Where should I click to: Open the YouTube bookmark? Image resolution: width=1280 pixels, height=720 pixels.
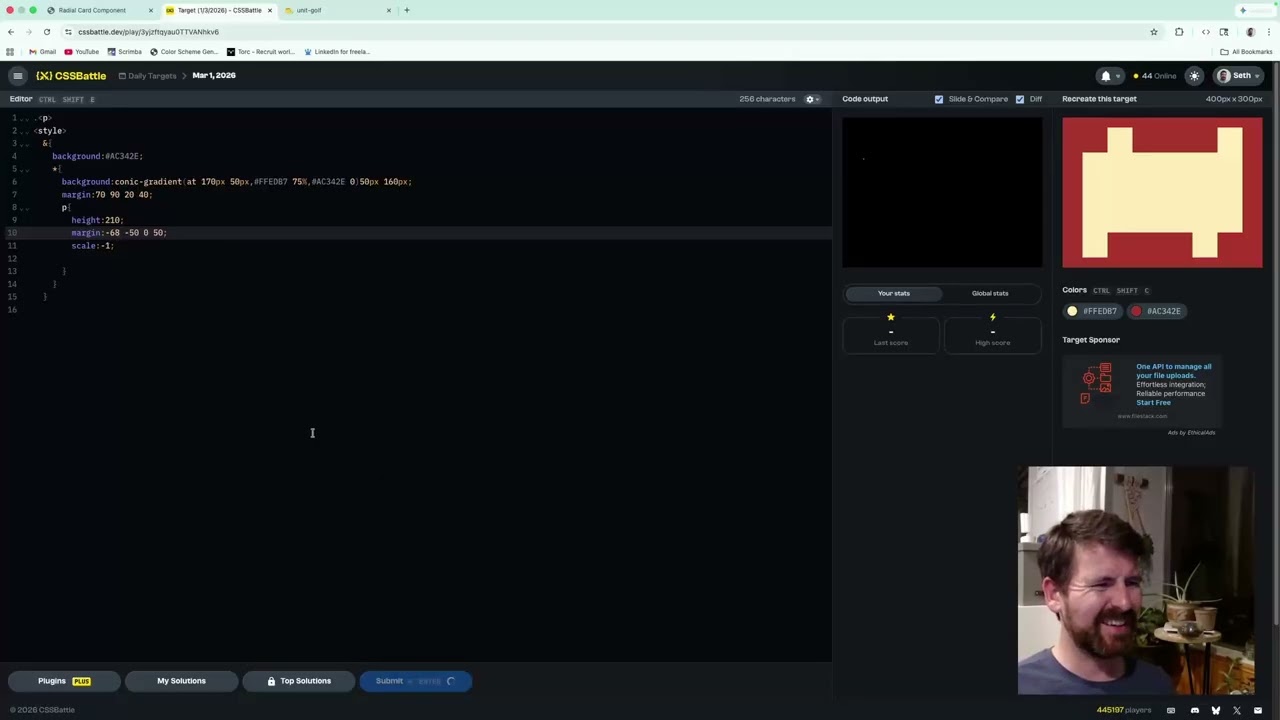(x=82, y=52)
